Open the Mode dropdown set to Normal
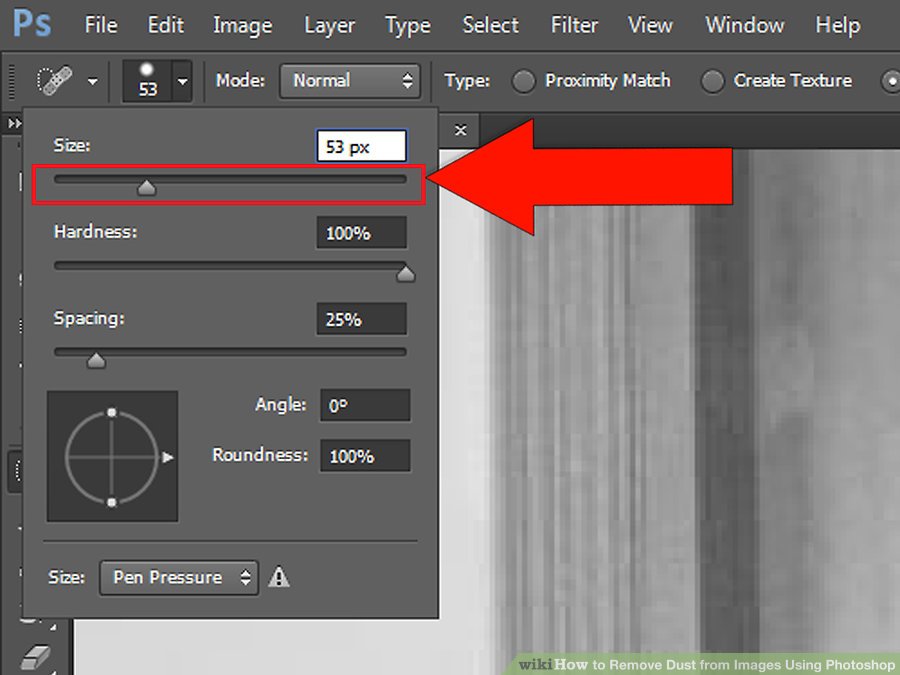 pos(350,80)
